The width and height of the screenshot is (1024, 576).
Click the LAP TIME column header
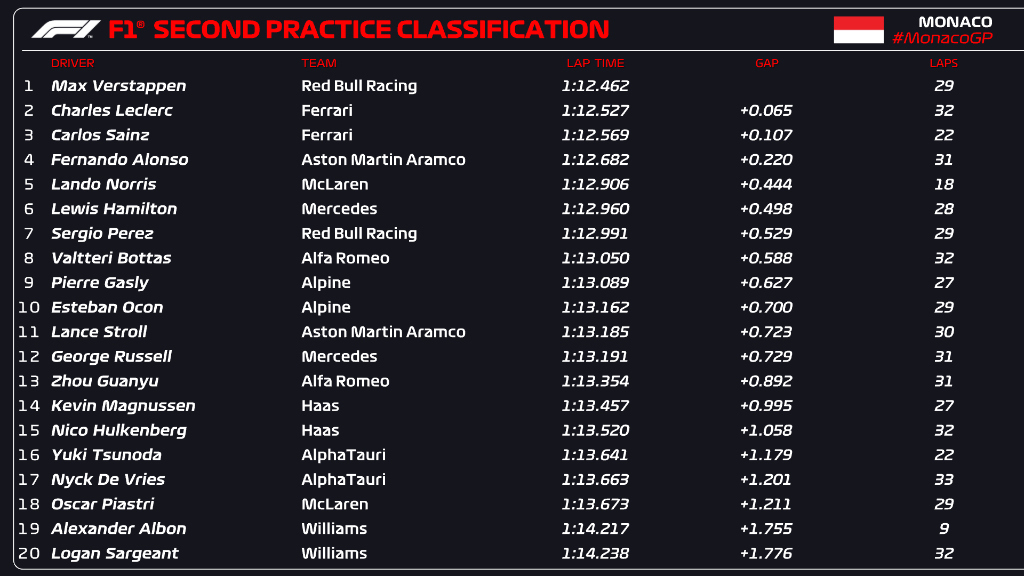(595, 63)
